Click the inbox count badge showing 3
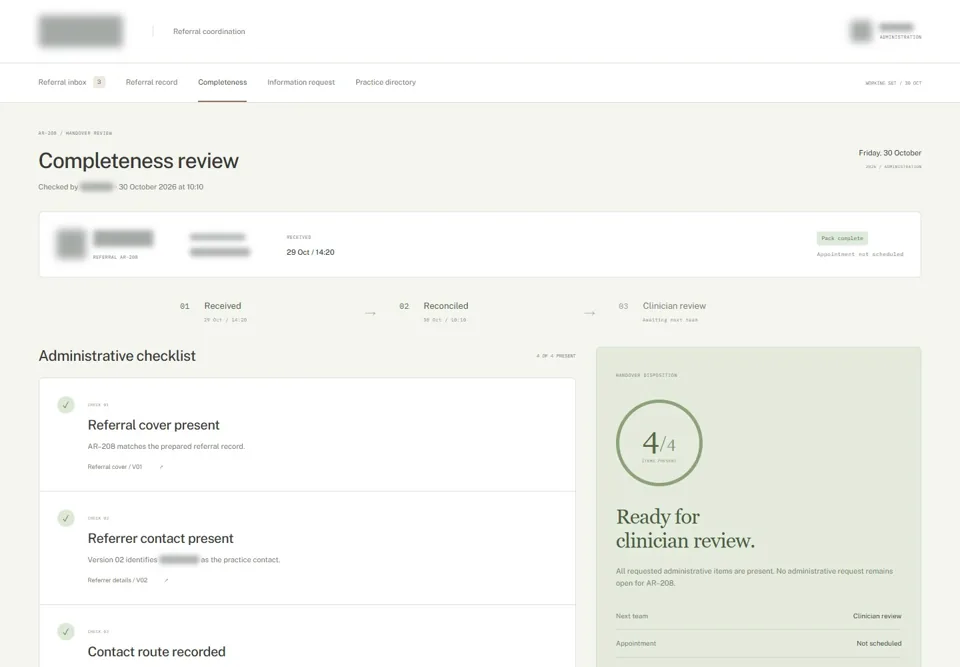 pyautogui.click(x=99, y=82)
